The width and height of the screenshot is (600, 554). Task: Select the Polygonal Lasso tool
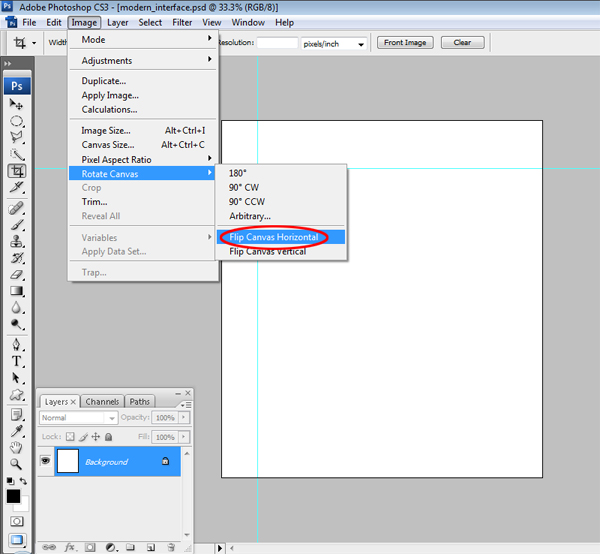pyautogui.click(x=16, y=137)
